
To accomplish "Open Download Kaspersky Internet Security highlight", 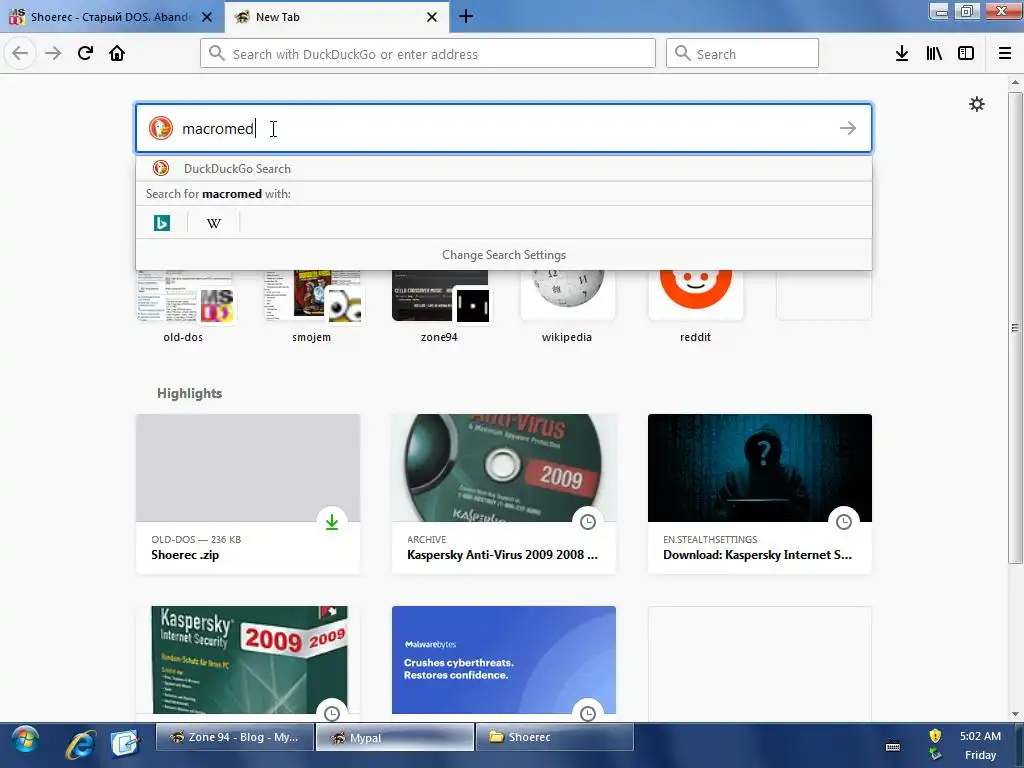I will 760,494.
